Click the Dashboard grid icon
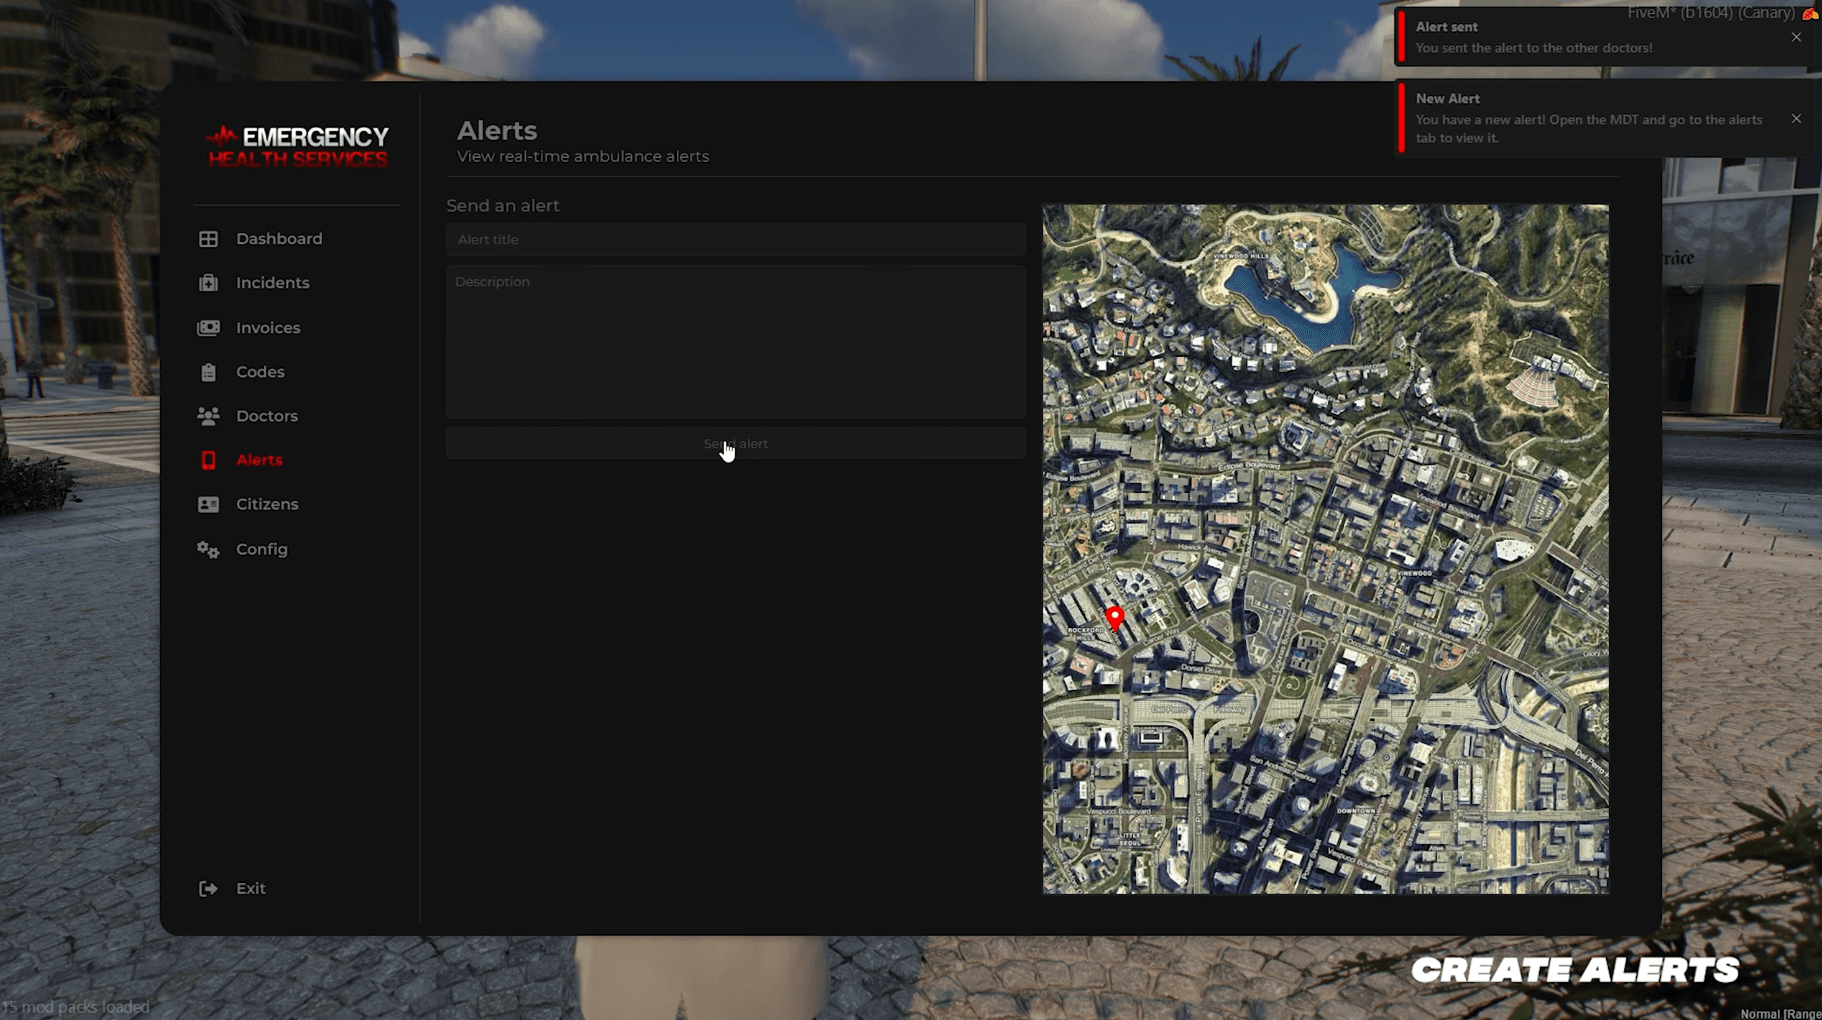 pyautogui.click(x=208, y=239)
